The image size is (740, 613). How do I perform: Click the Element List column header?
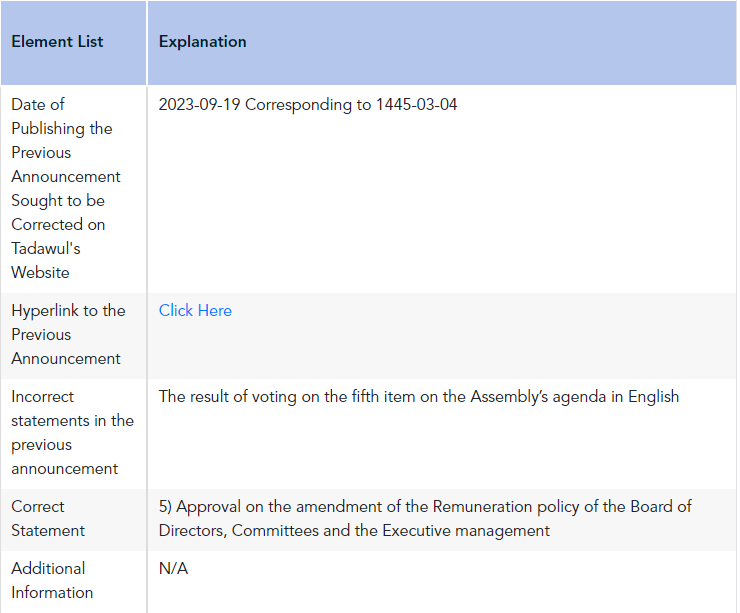57,42
